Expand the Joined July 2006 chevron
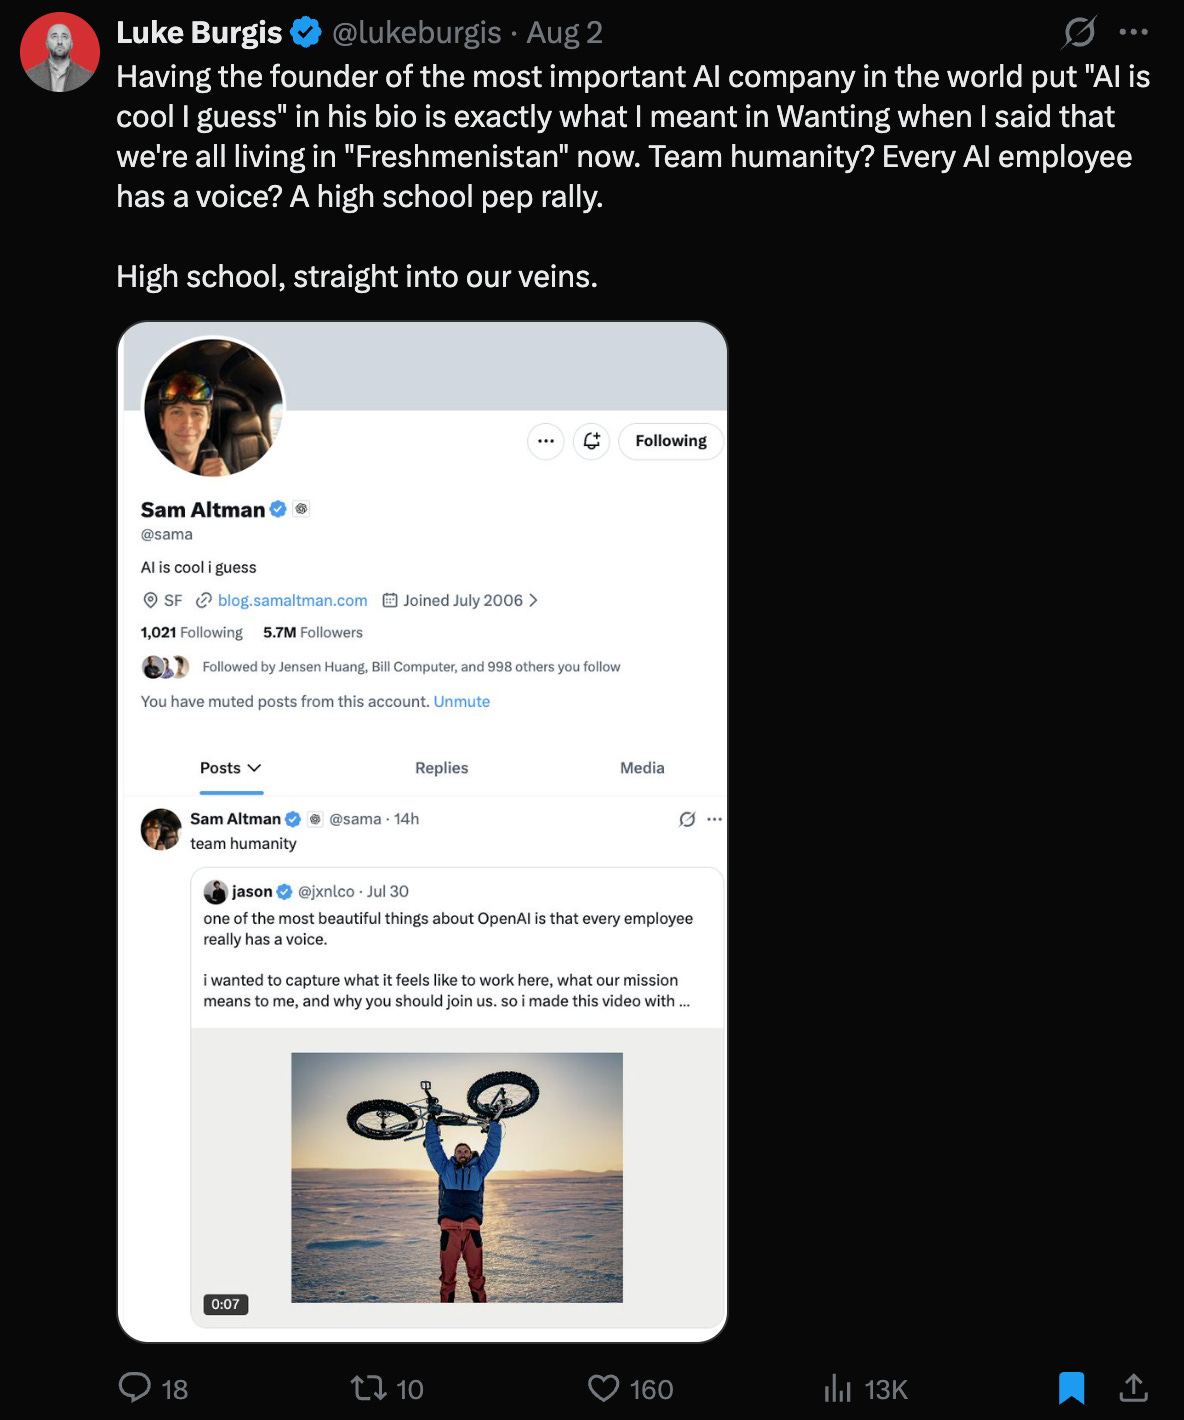Screen dimensions: 1184x1420 [x=533, y=600]
